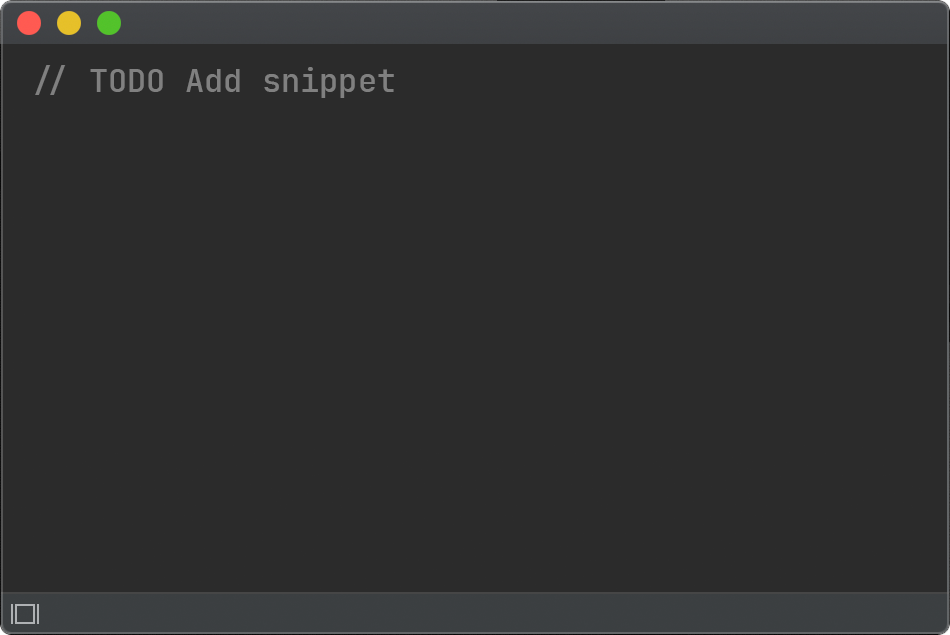The image size is (950, 635).
Task: Click the word "Add" in the comment
Action: pos(213,82)
